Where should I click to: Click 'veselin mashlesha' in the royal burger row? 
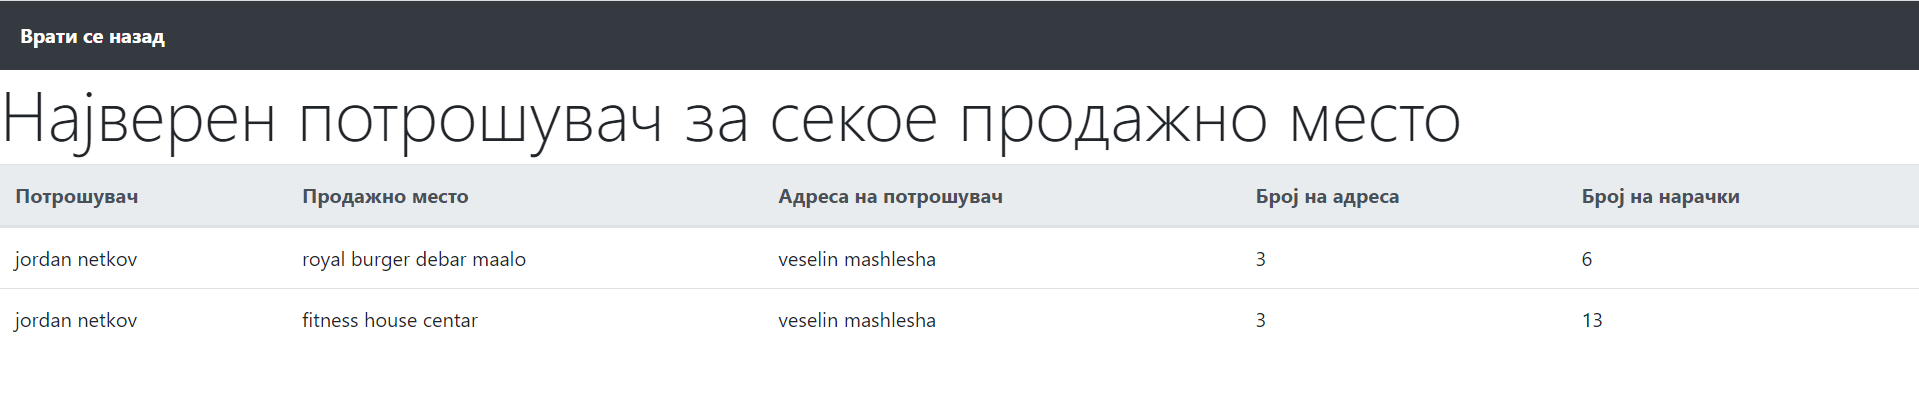(x=857, y=260)
